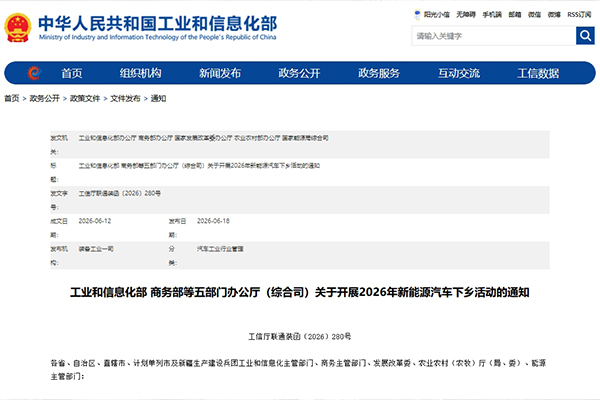
Task: Click the English ministry name under the logo
Action: coord(157,37)
